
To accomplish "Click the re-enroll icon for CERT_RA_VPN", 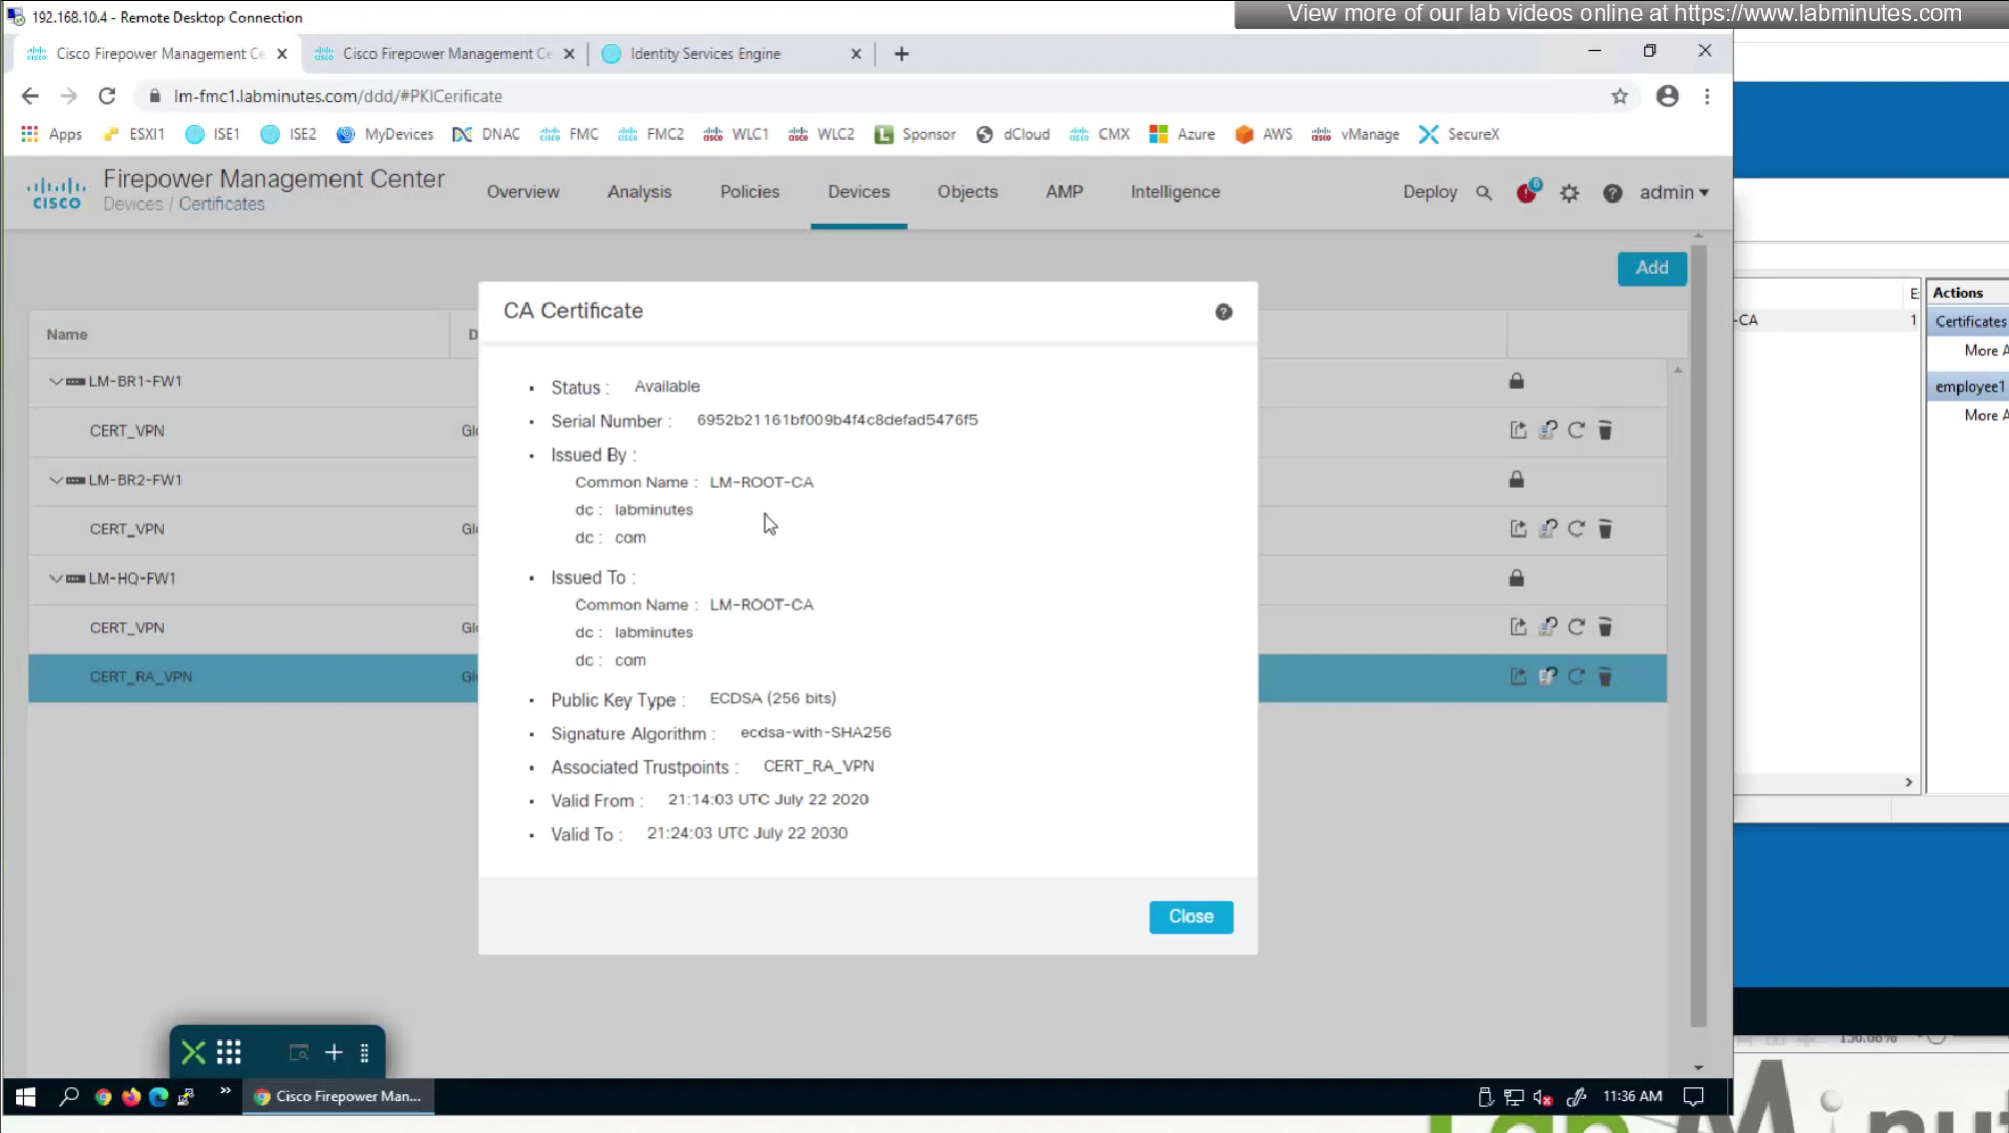I will pos(1547,677).
